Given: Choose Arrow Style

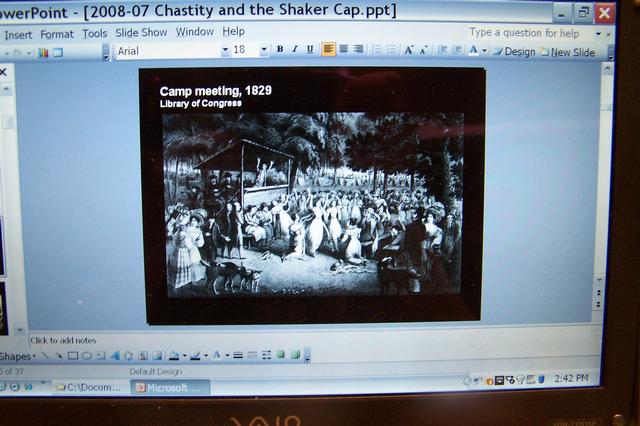Looking at the screenshot, I should coord(267,356).
